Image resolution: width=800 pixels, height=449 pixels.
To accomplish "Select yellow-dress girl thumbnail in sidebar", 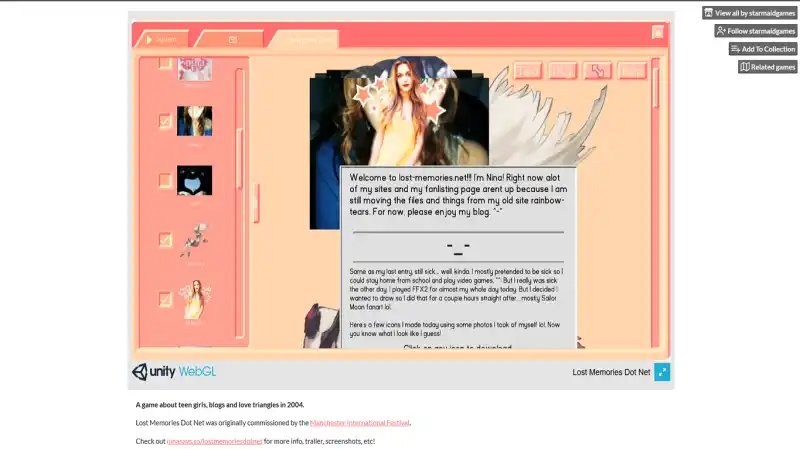I will (x=194, y=299).
